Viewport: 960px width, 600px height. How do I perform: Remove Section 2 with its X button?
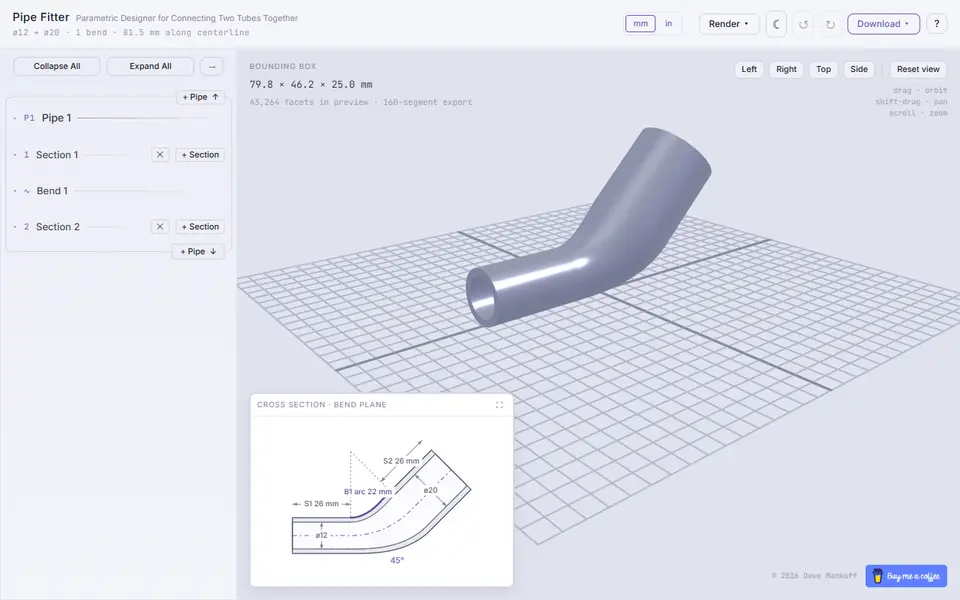tap(160, 227)
